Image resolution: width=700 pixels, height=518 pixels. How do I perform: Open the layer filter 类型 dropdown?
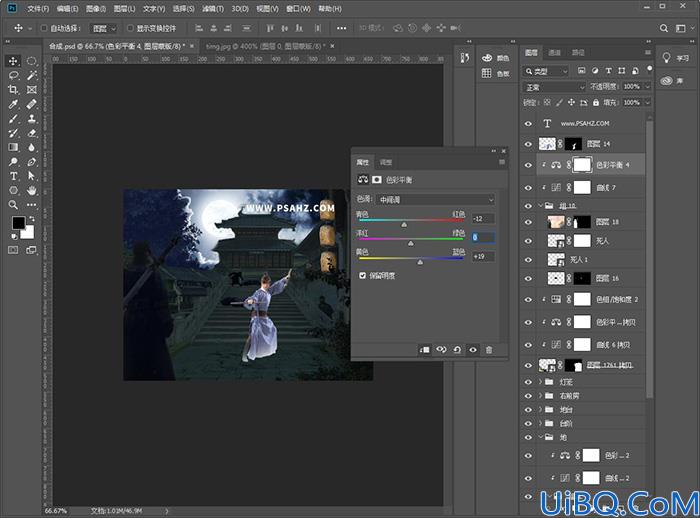point(546,71)
